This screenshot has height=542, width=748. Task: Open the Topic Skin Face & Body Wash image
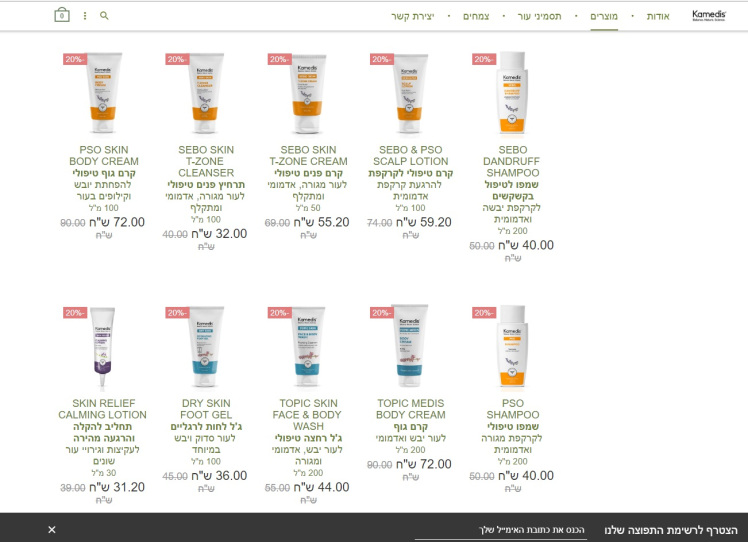point(308,346)
